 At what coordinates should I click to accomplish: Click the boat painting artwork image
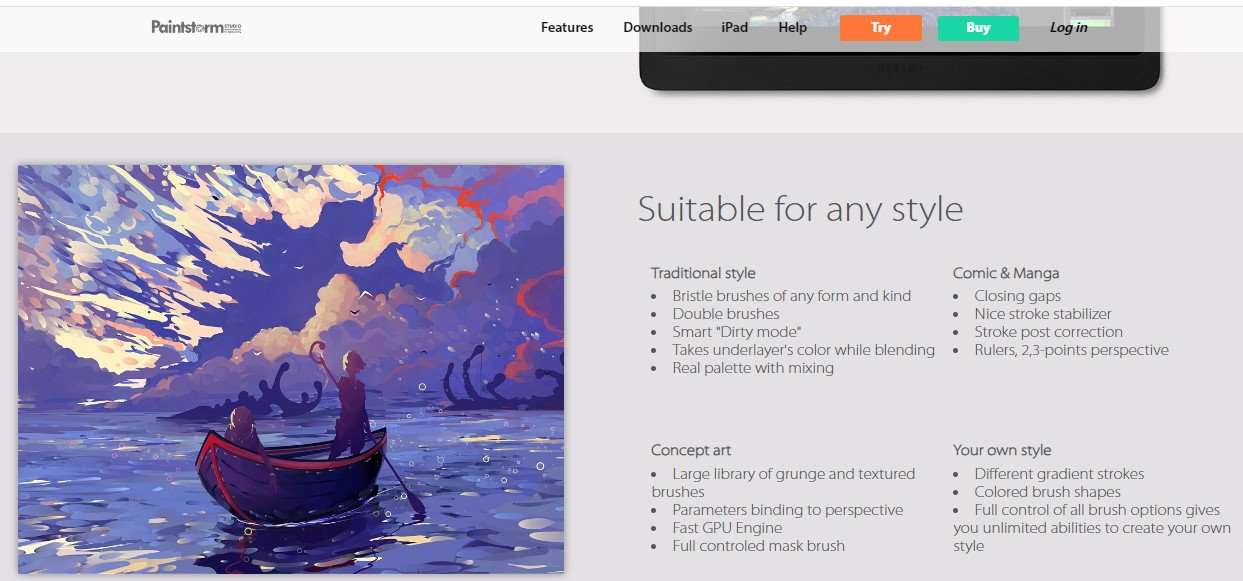coord(291,369)
